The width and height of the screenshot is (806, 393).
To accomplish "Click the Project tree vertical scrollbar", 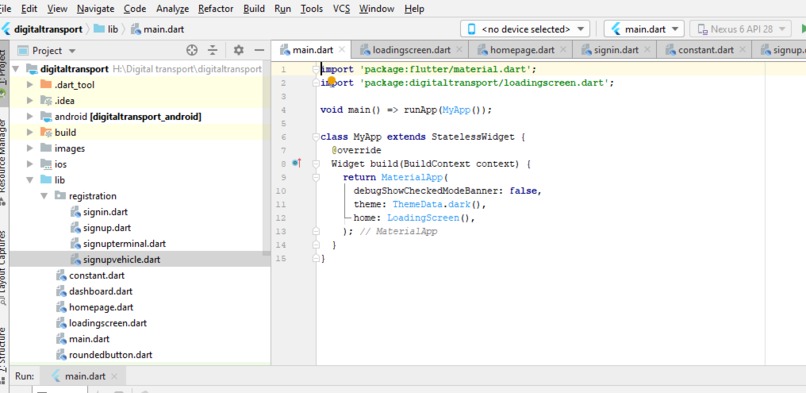I will pyautogui.click(x=266, y=159).
